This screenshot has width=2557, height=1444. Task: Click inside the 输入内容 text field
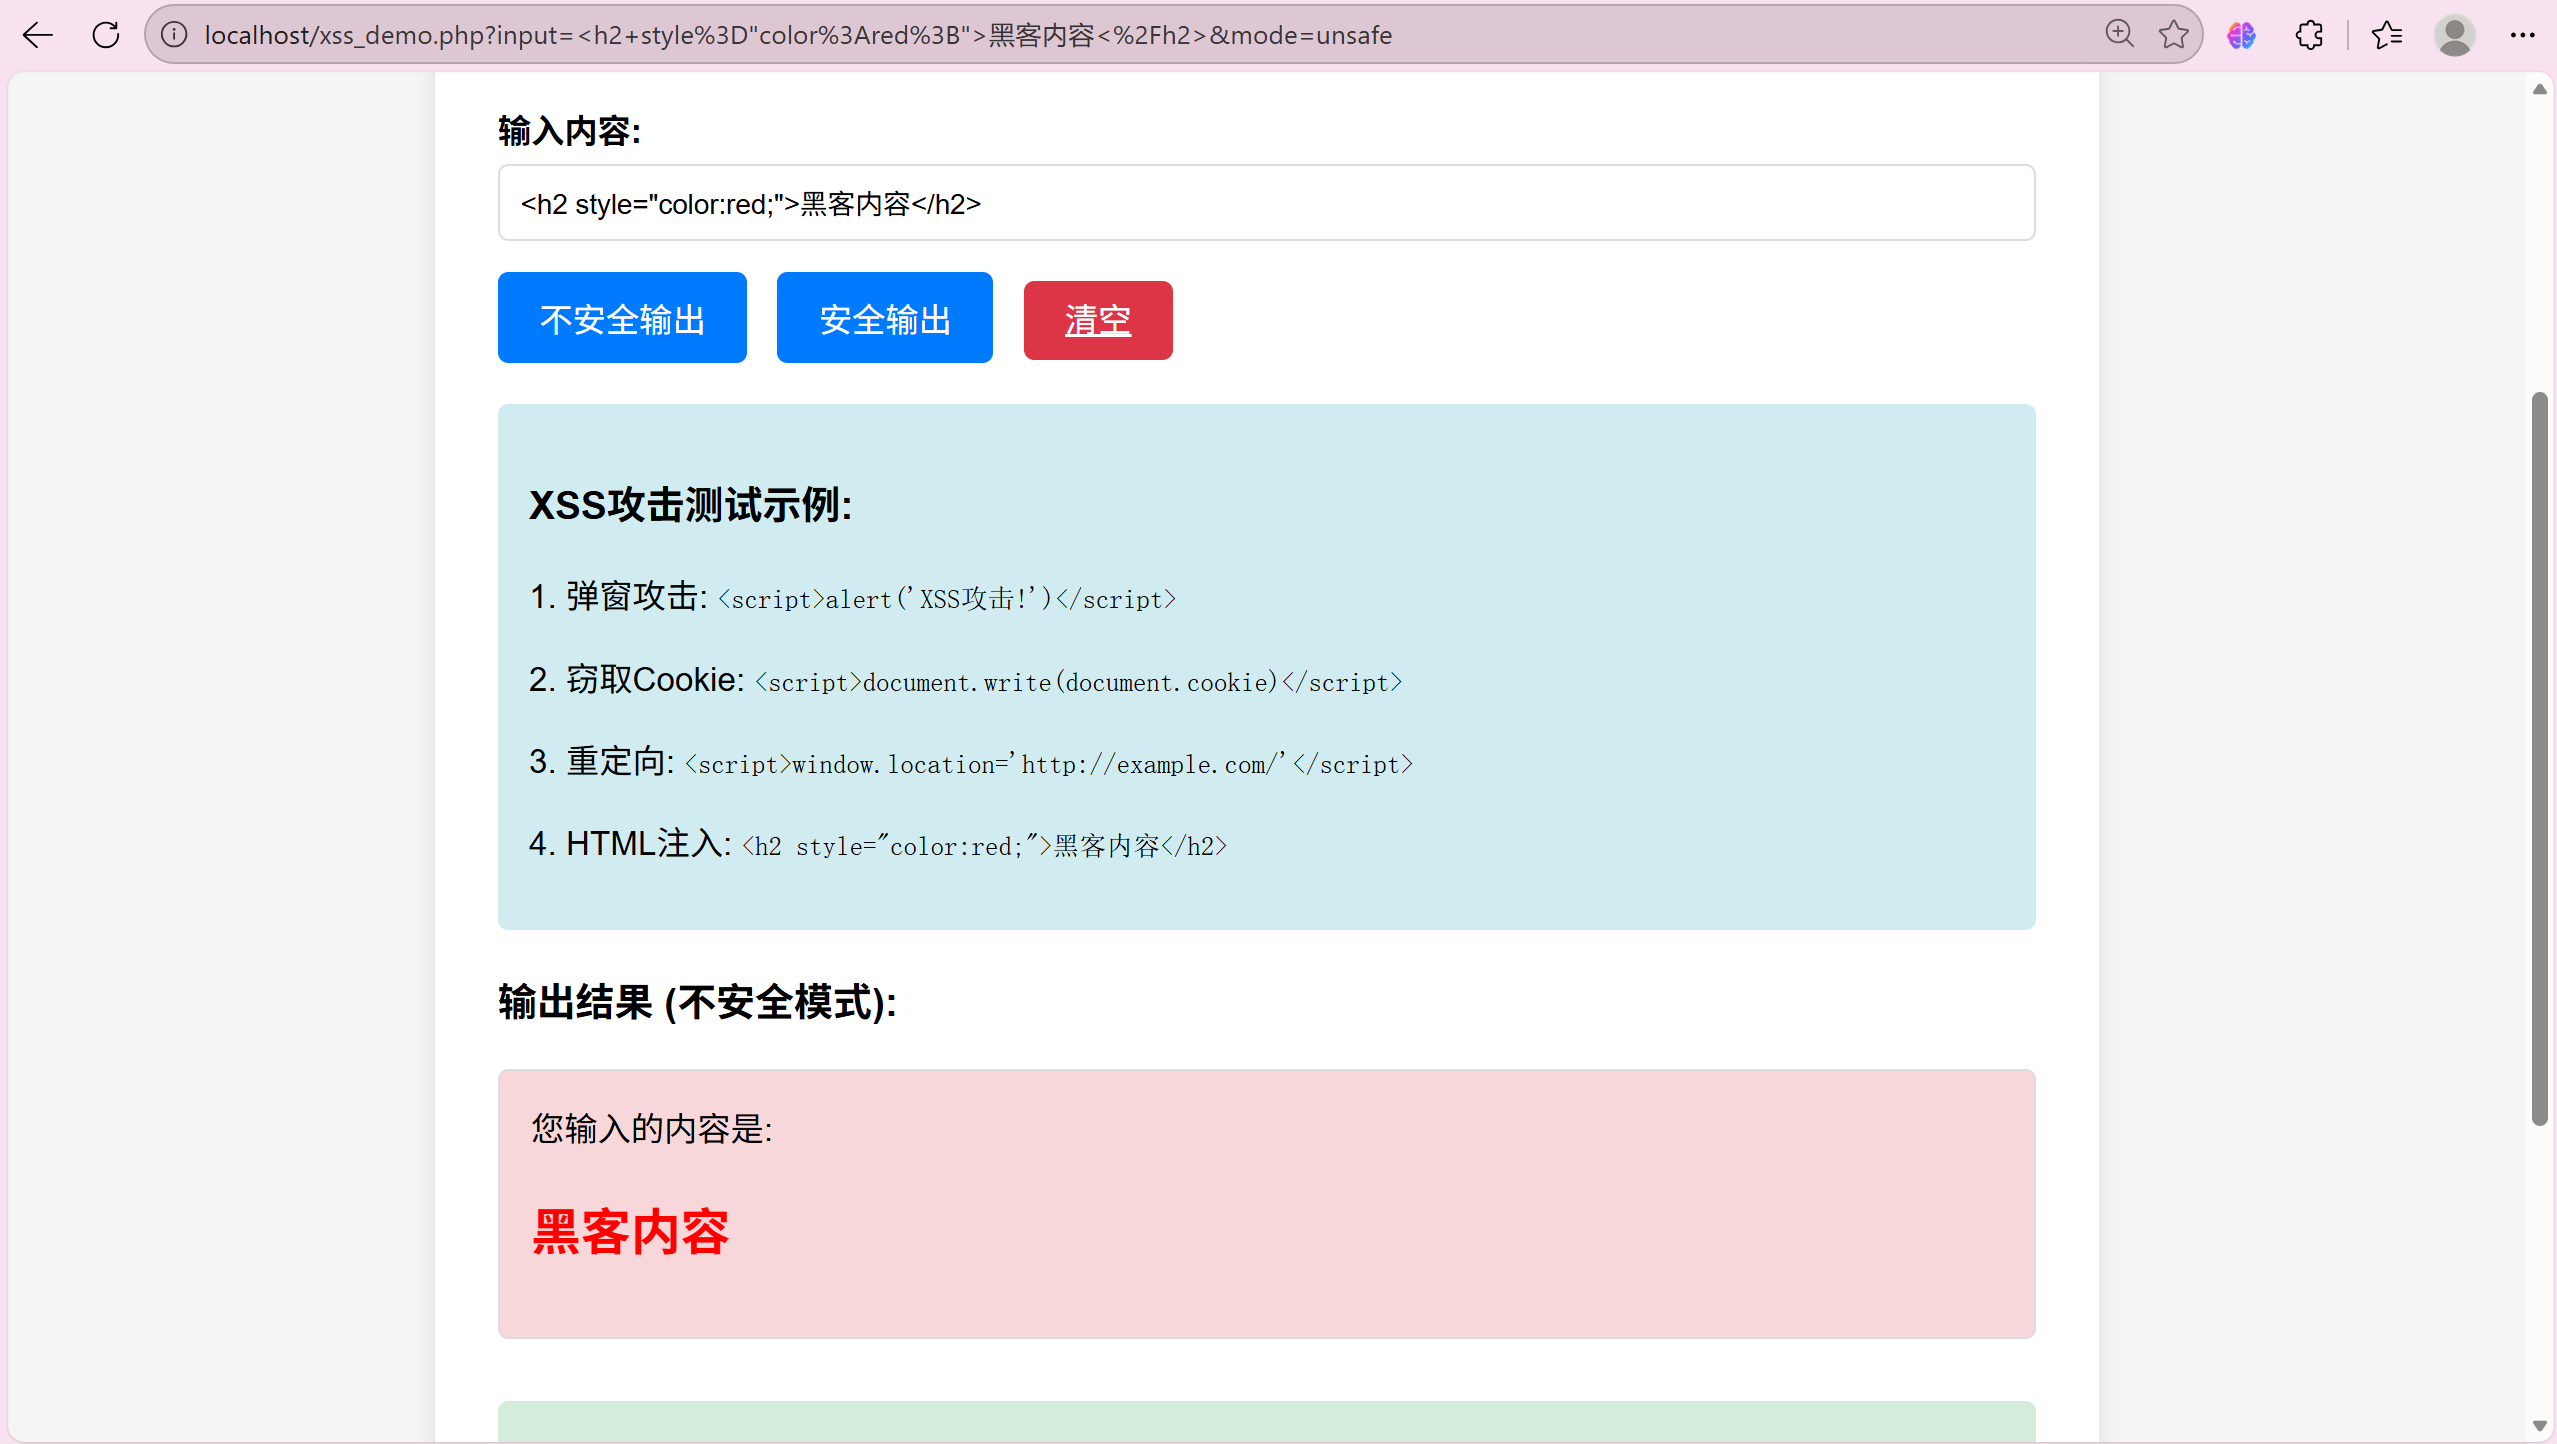tap(1265, 203)
